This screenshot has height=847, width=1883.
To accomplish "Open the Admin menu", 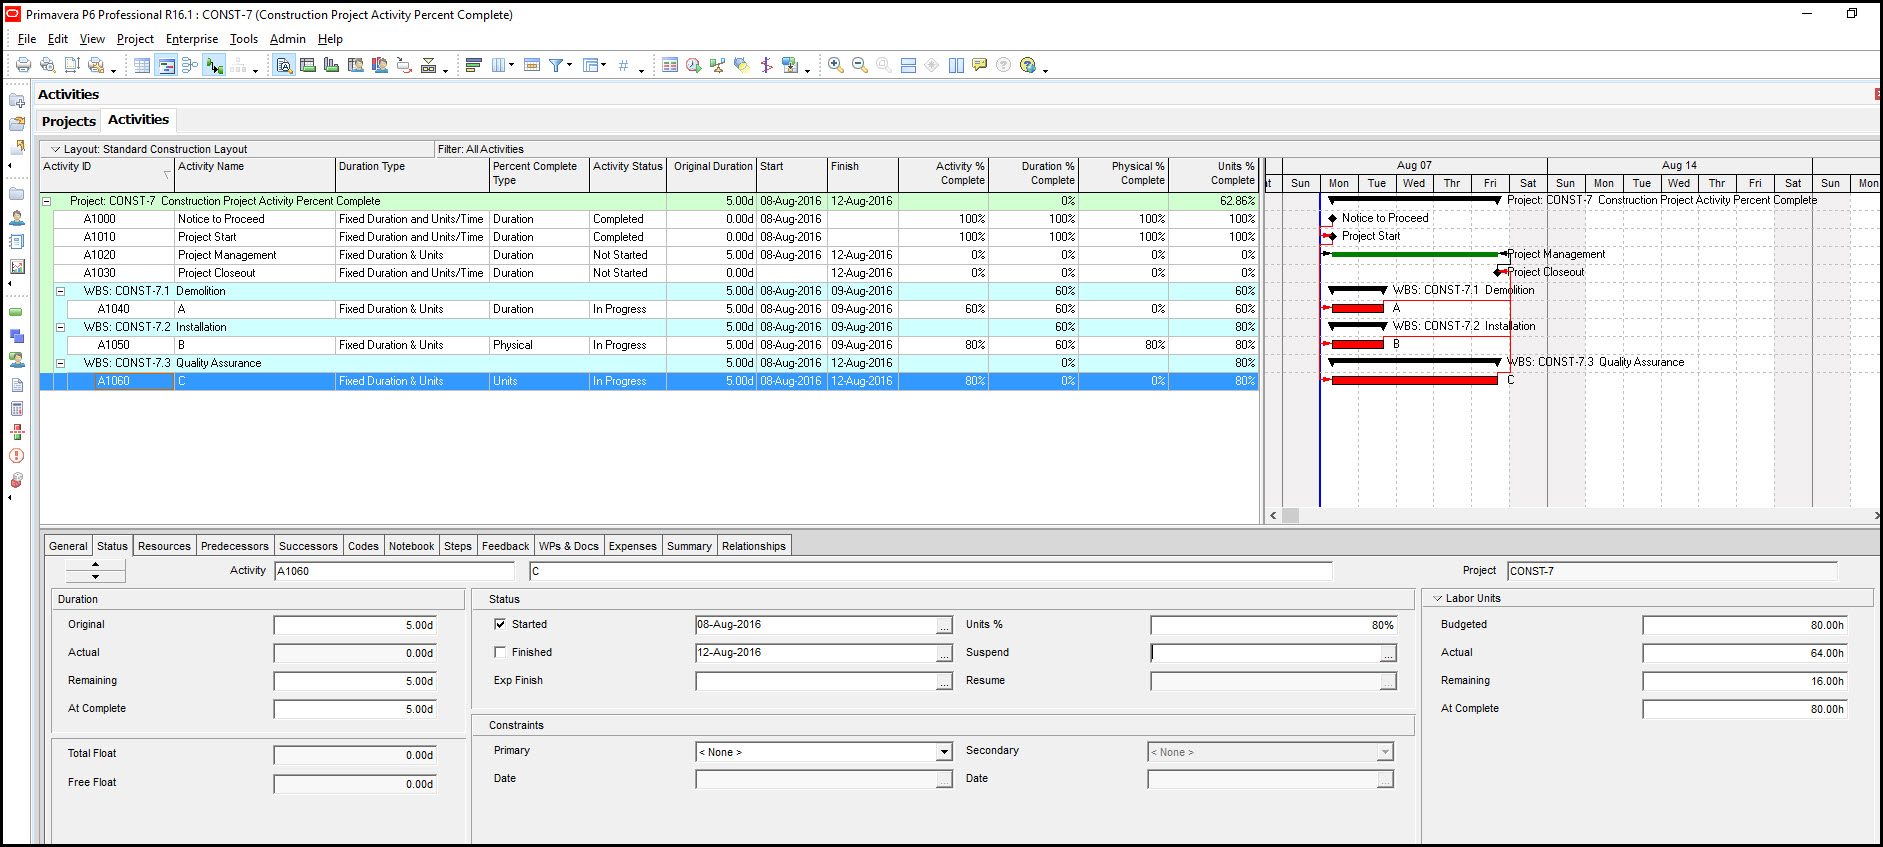I will point(288,39).
